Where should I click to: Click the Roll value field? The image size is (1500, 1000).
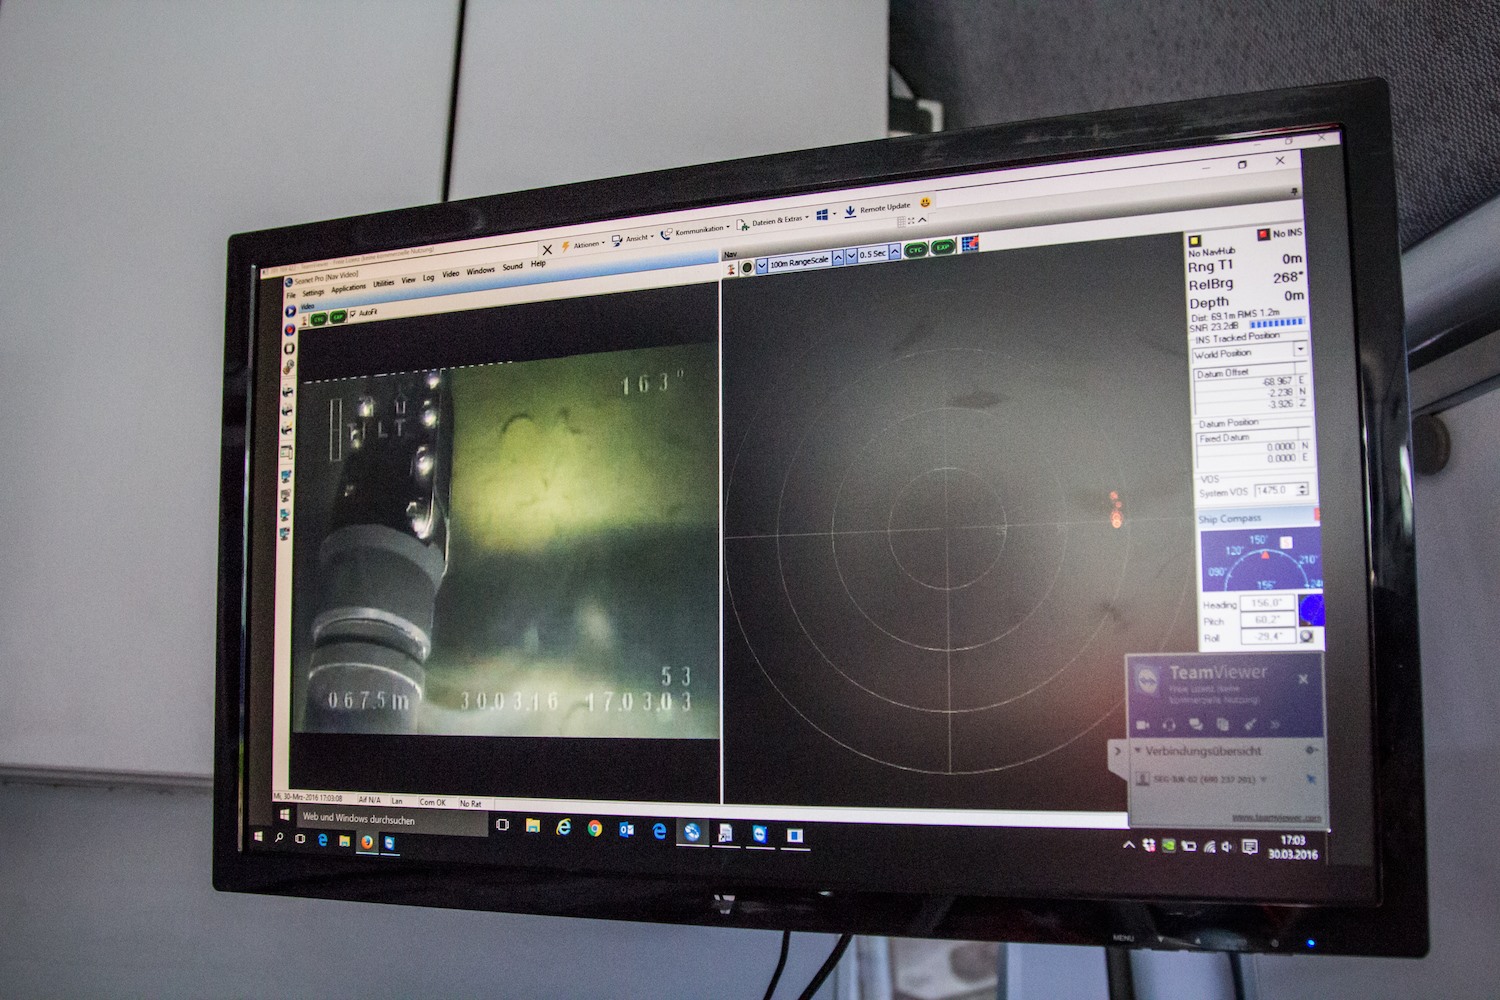tap(1268, 637)
